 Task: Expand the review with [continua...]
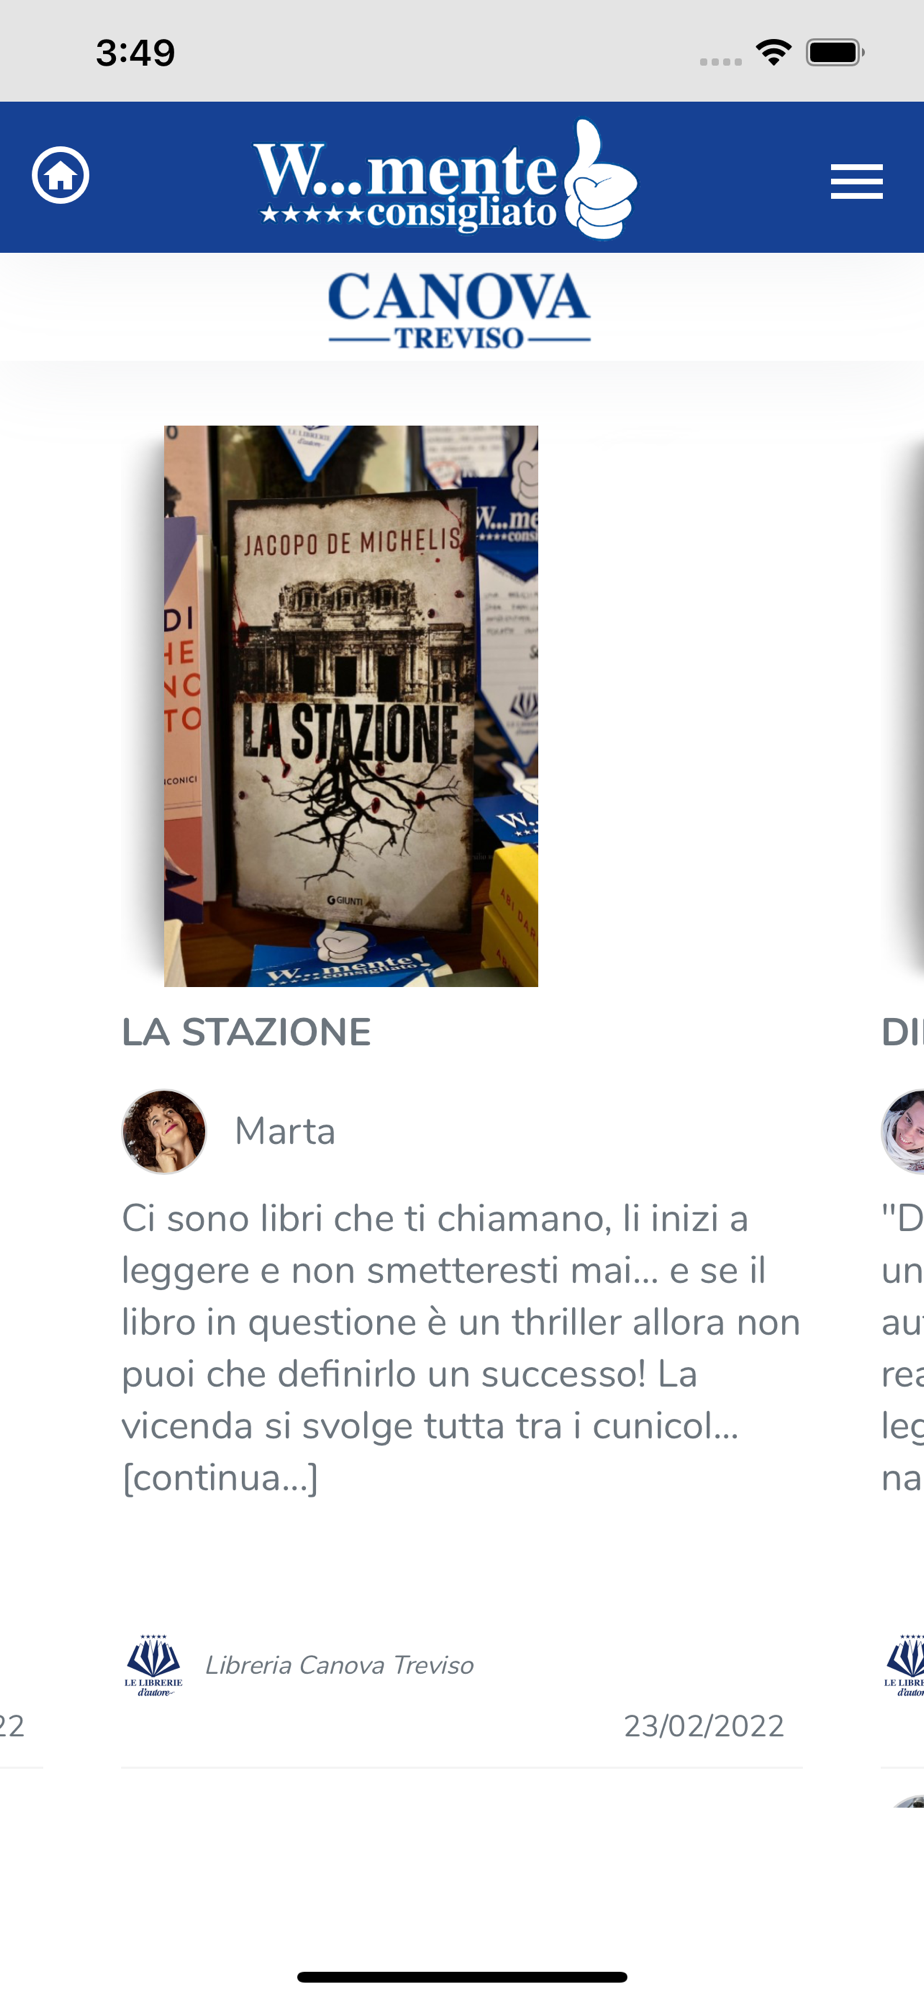pyautogui.click(x=220, y=1477)
